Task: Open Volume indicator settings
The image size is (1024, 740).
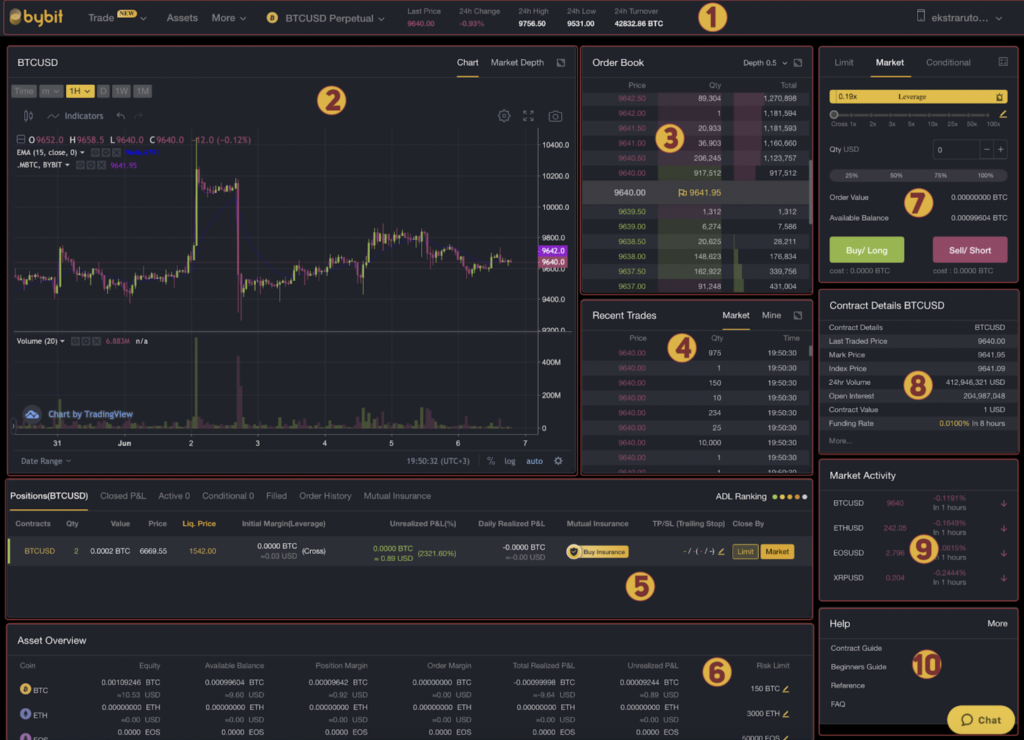Action: click(86, 341)
